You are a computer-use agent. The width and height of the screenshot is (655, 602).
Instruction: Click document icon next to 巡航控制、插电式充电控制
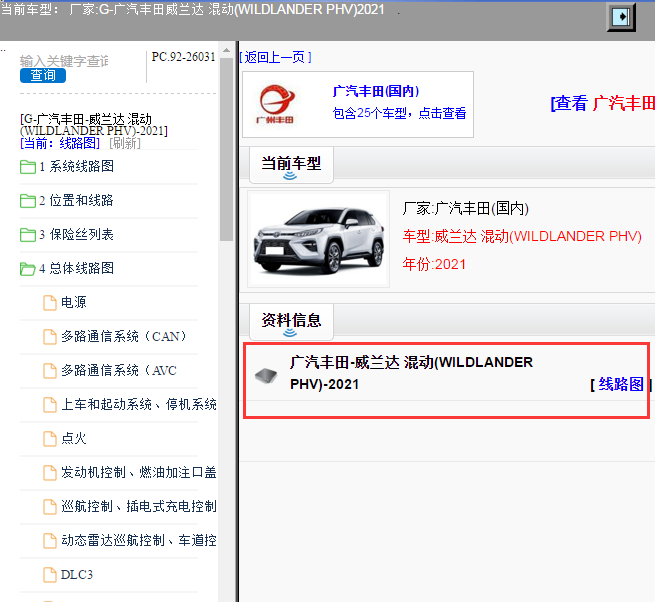tap(50, 507)
